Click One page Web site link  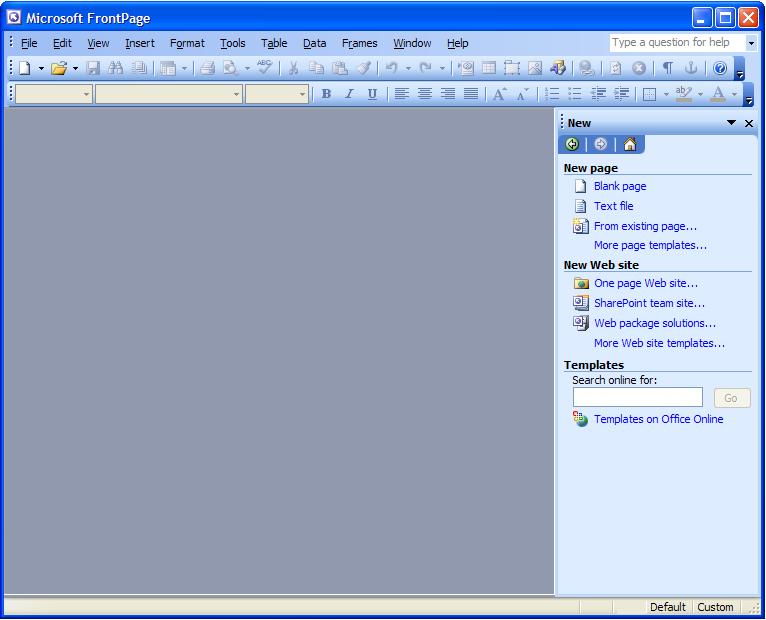pyautogui.click(x=646, y=283)
